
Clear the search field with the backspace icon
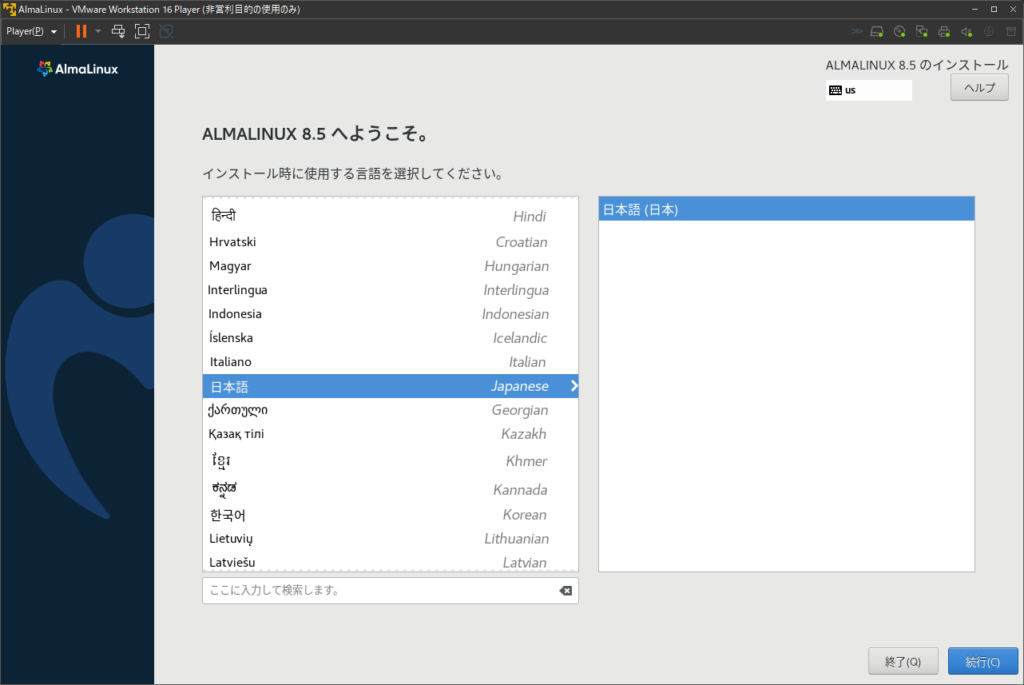pos(566,590)
